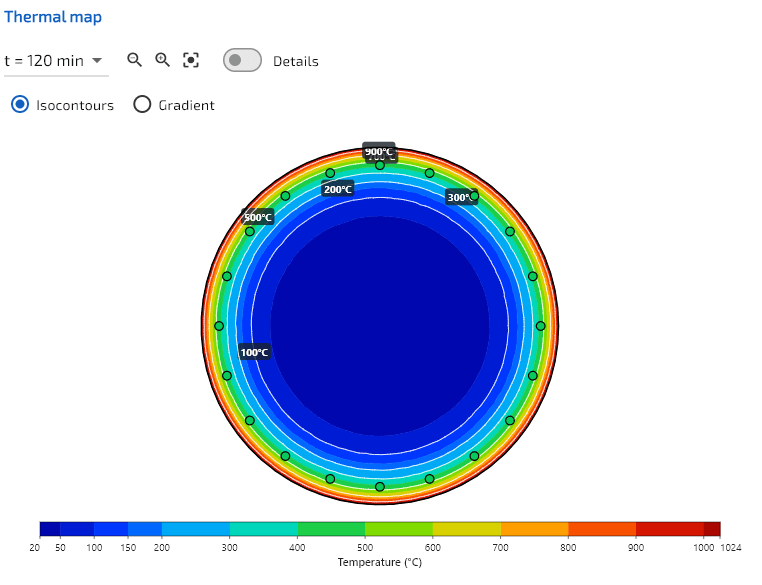The width and height of the screenshot is (762, 585).
Task: Click the dark blue 20-50 legend swatch
Action: coord(50,529)
